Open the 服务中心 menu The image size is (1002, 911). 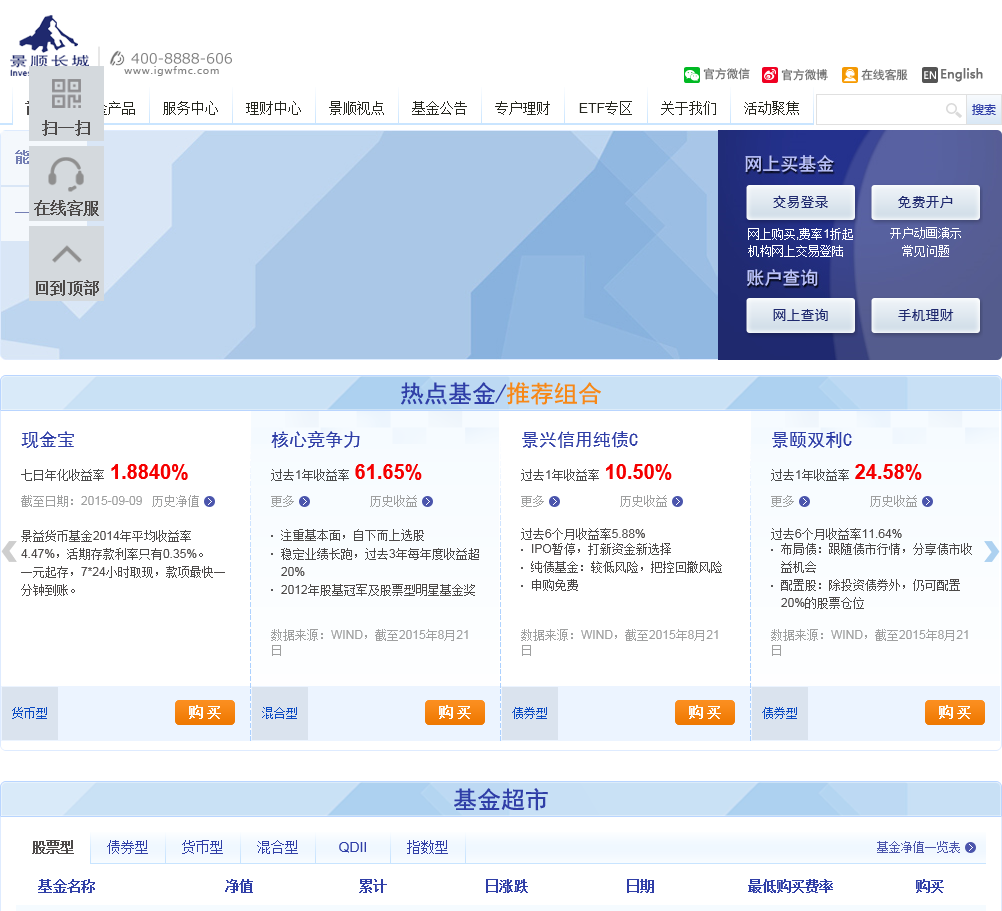click(x=190, y=108)
